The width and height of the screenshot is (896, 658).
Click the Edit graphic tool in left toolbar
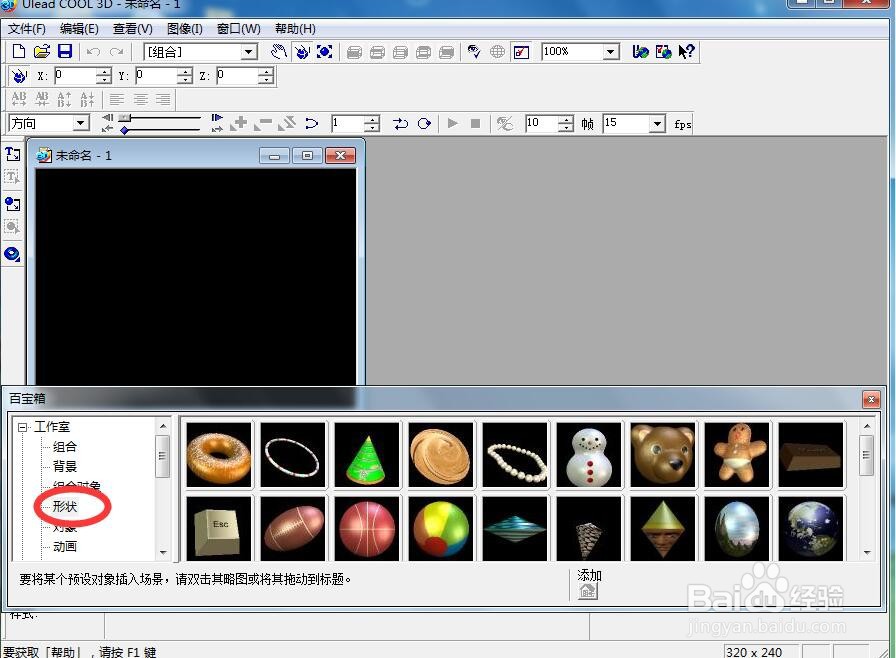click(x=13, y=227)
